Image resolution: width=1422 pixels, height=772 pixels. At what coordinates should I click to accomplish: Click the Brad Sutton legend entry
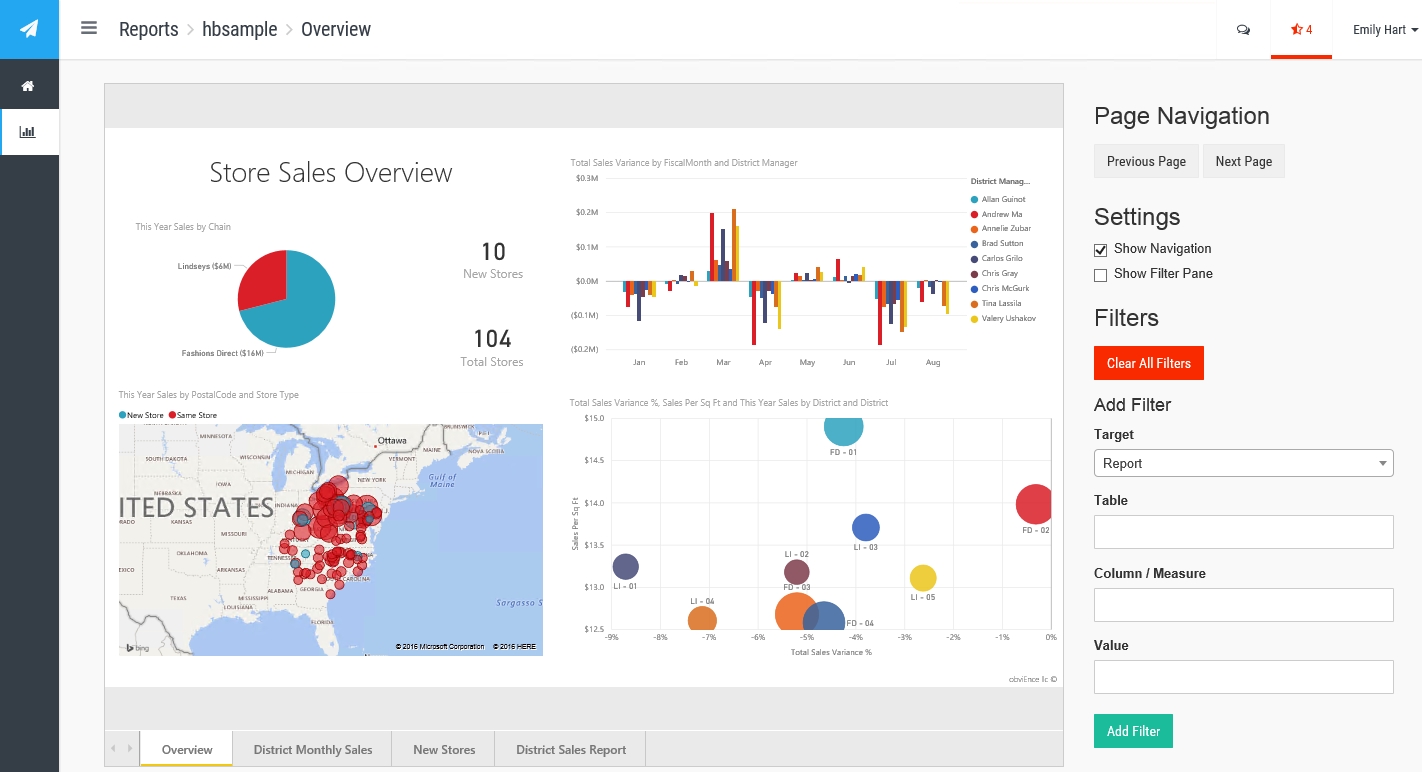pyautogui.click(x=996, y=244)
